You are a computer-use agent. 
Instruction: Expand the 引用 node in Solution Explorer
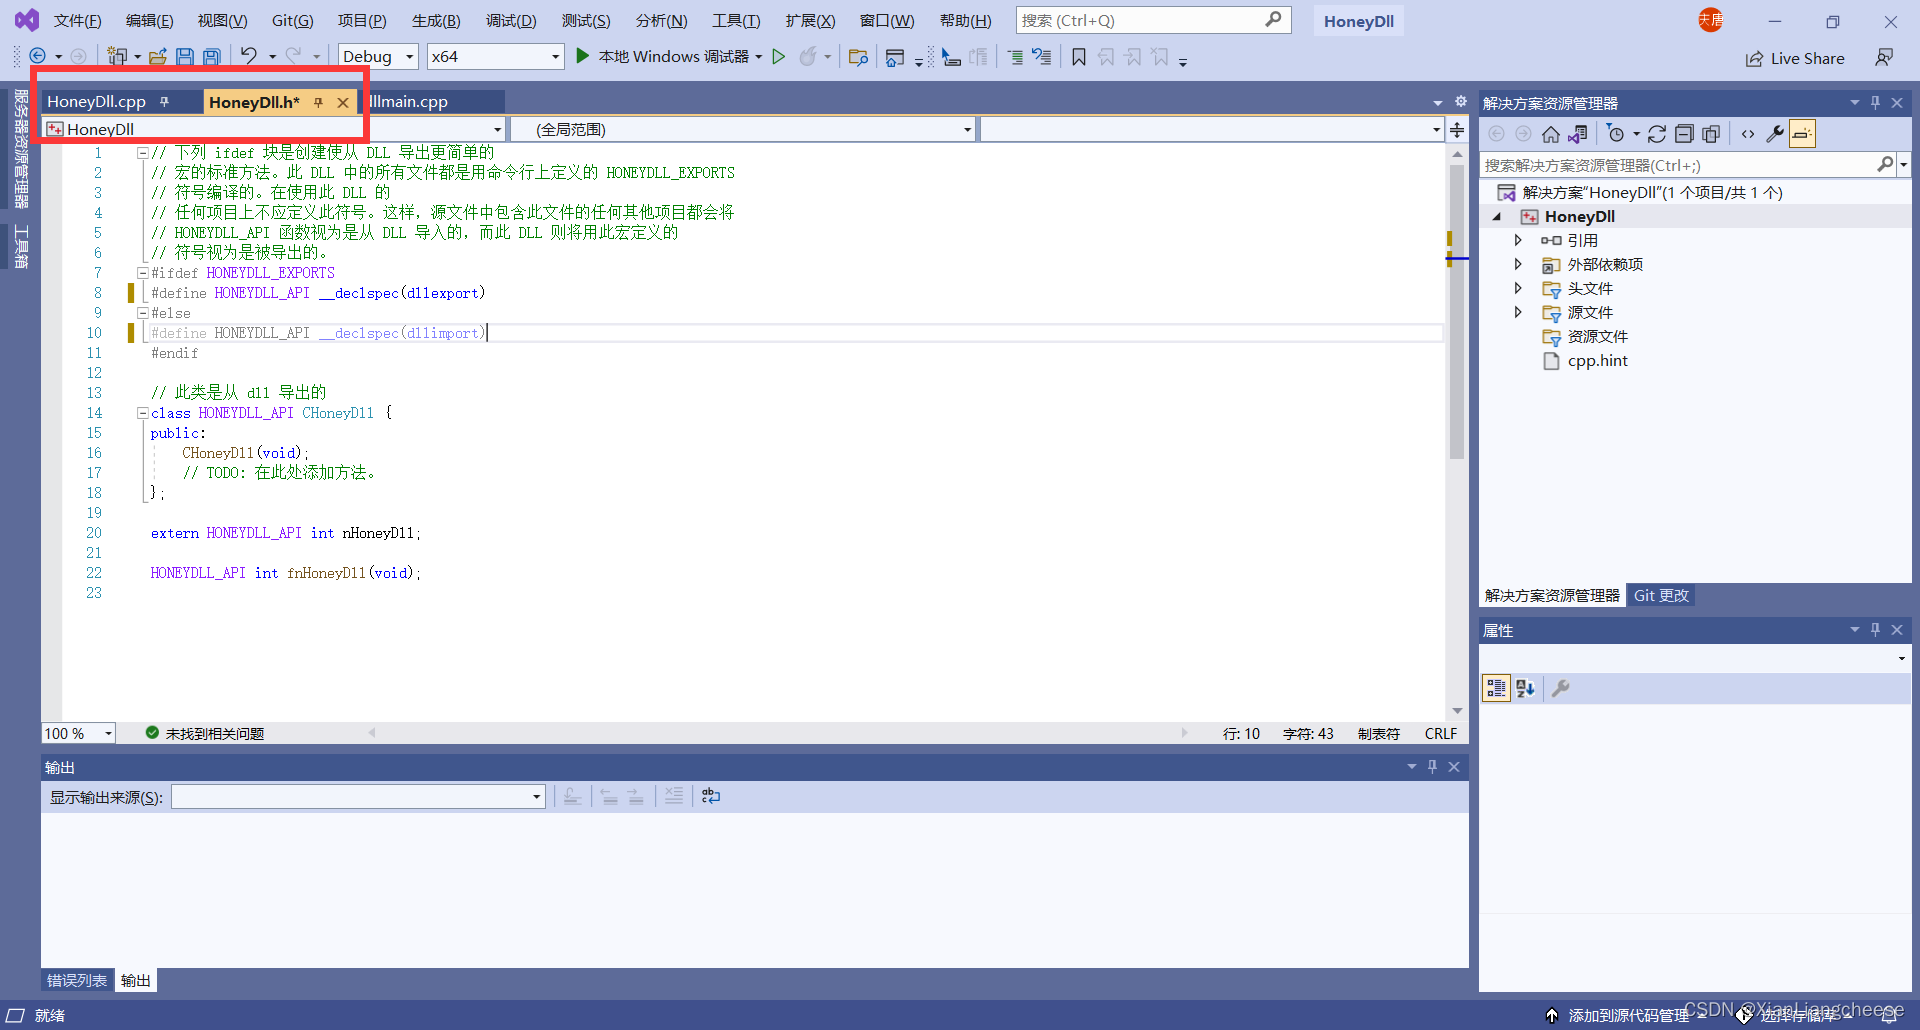tap(1518, 240)
